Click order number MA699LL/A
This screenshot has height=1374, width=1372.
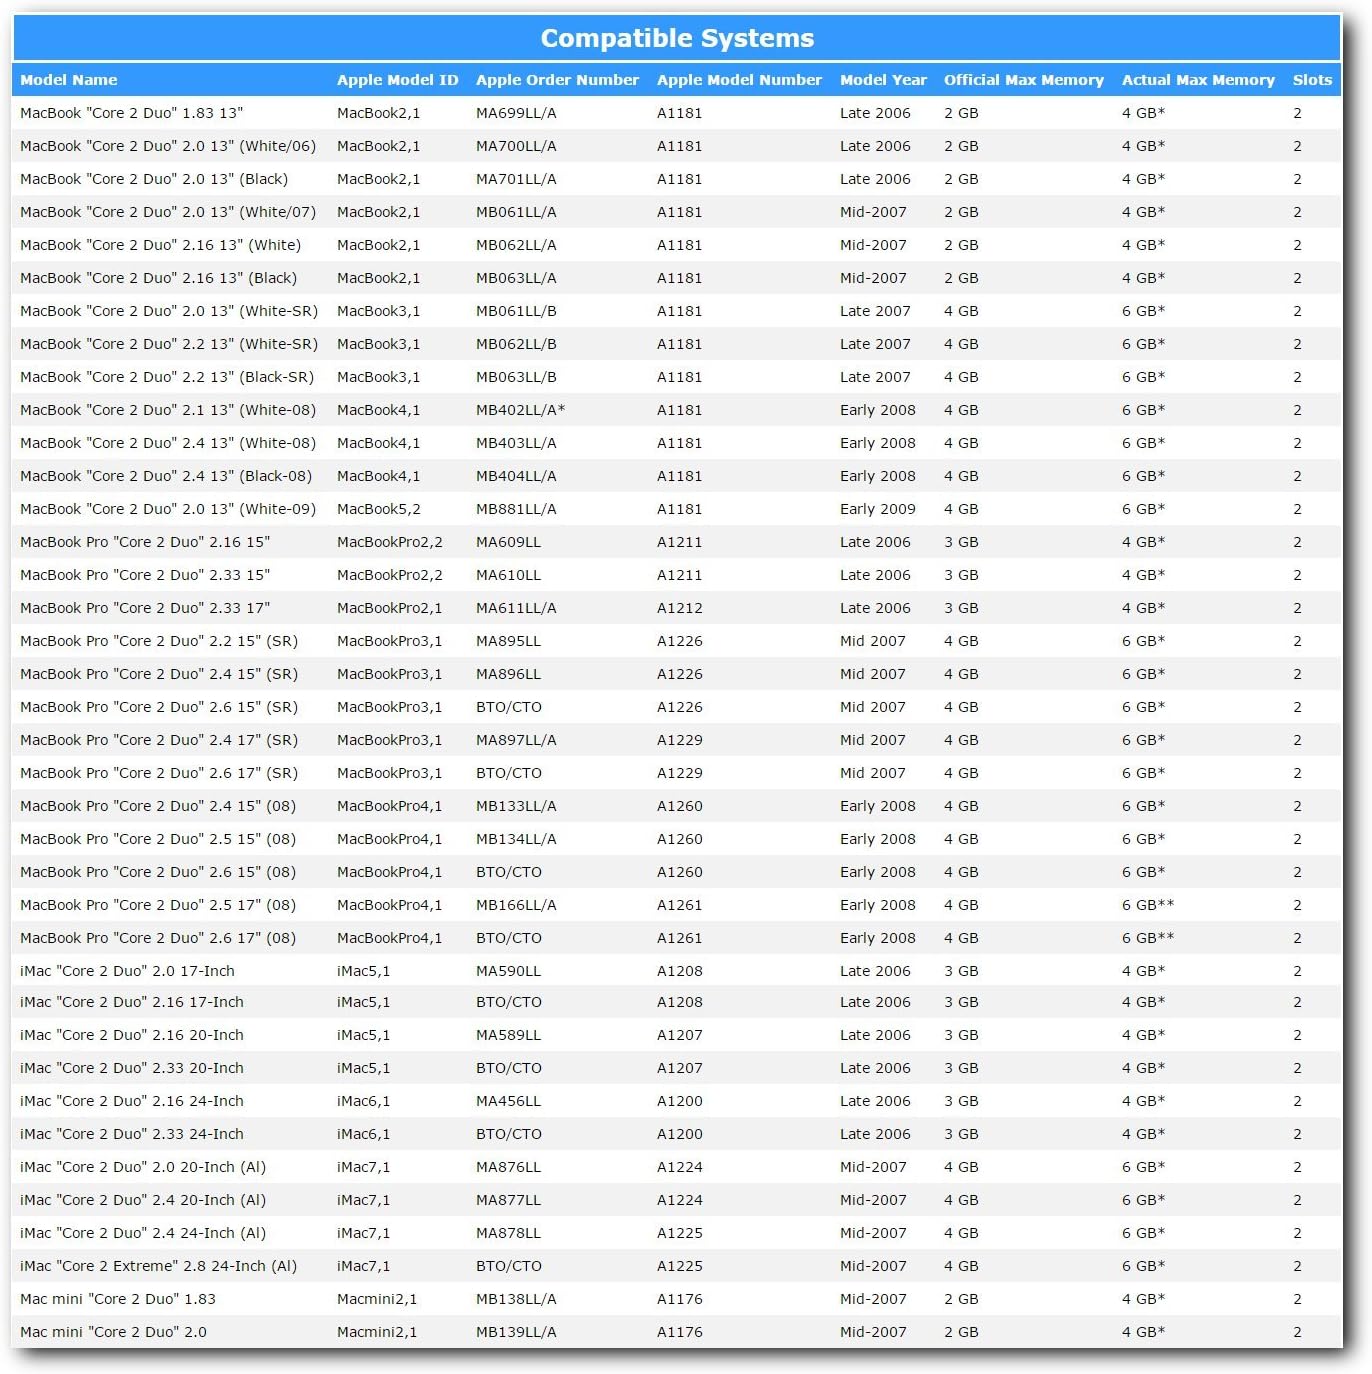[516, 113]
